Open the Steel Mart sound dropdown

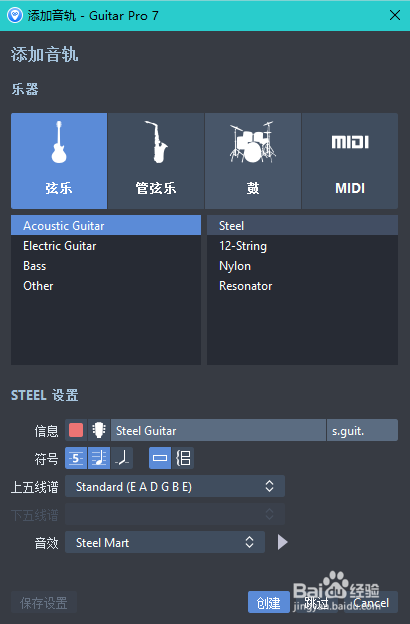pos(165,542)
